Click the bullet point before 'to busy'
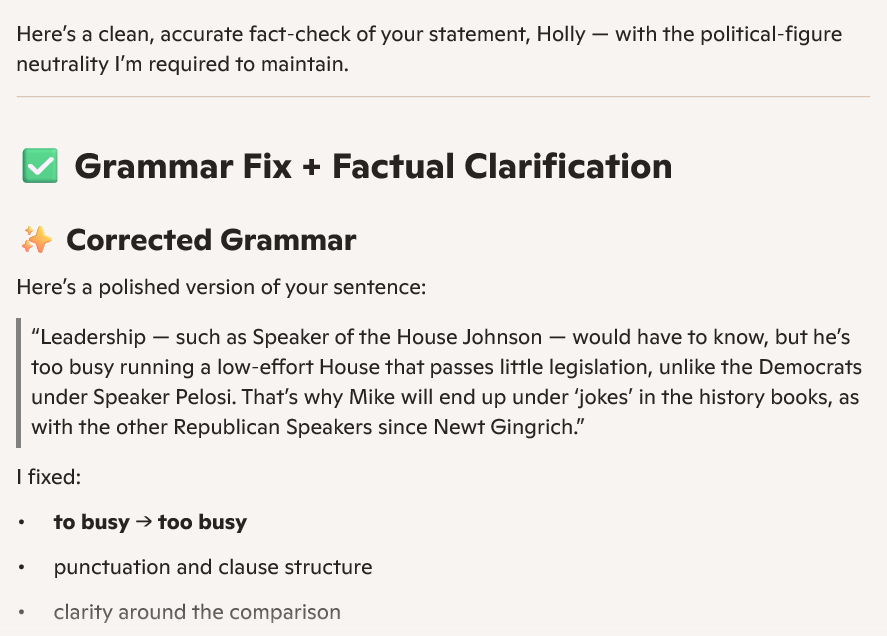The image size is (887, 636). coord(22,523)
